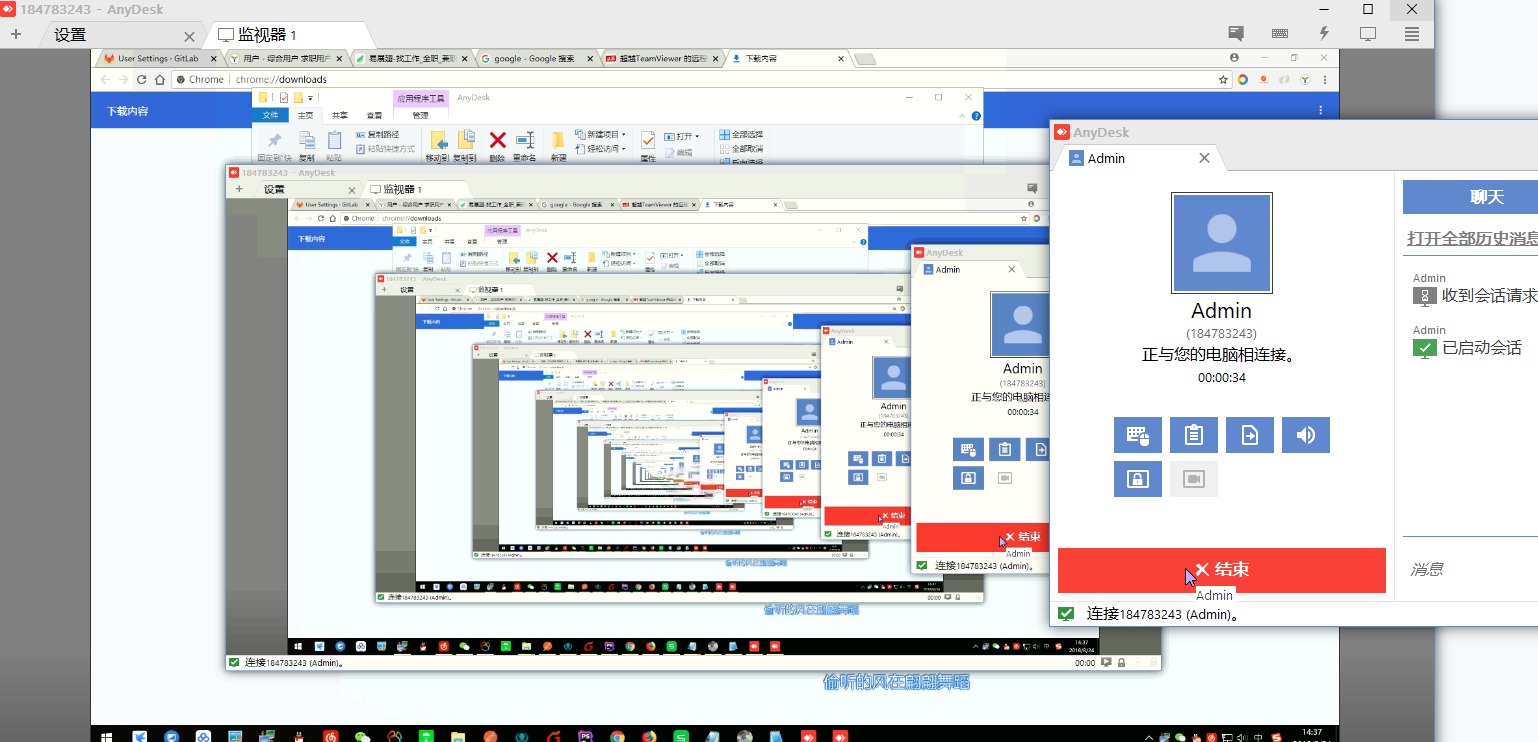Image resolution: width=1538 pixels, height=742 pixels.
Task: Add a new AnyDesk session tab
Action: 16,34
